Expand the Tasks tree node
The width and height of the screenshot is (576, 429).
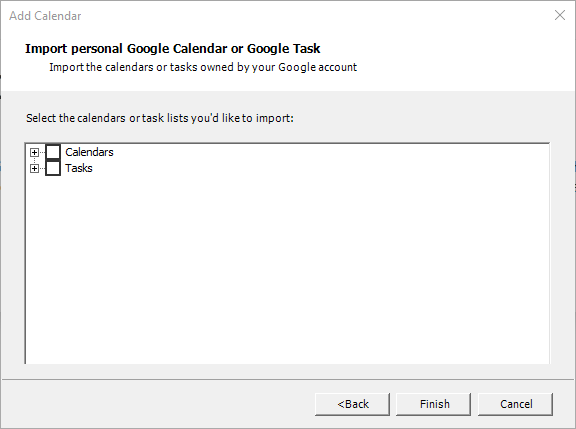(x=34, y=168)
